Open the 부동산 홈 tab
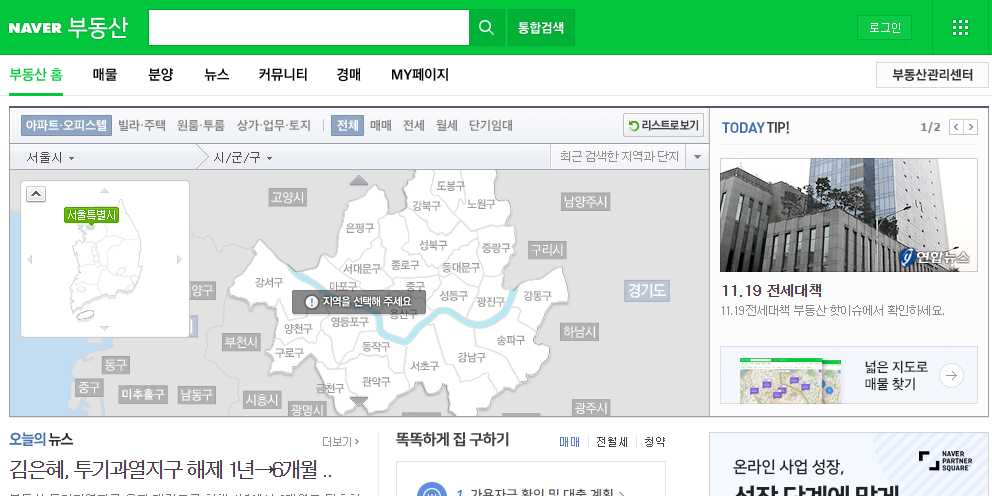 coord(36,75)
